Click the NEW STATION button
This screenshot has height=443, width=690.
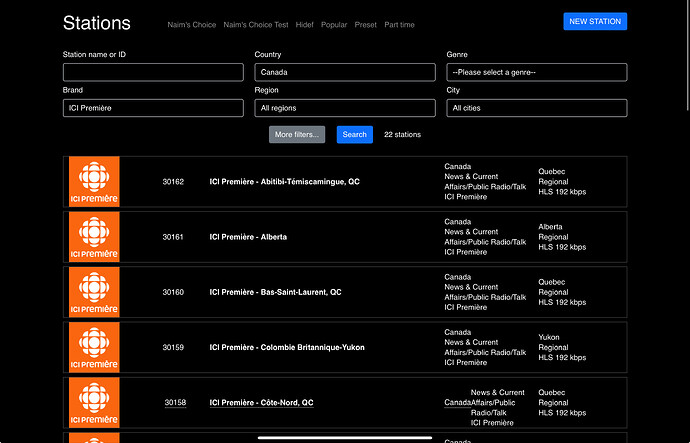coord(595,22)
